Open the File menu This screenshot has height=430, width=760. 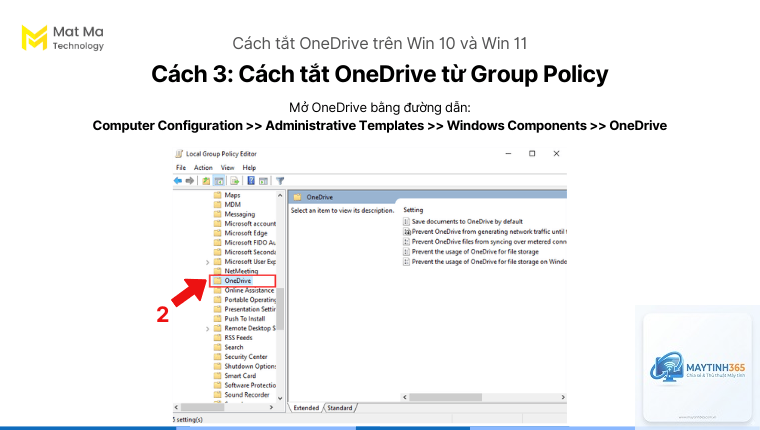click(181, 168)
